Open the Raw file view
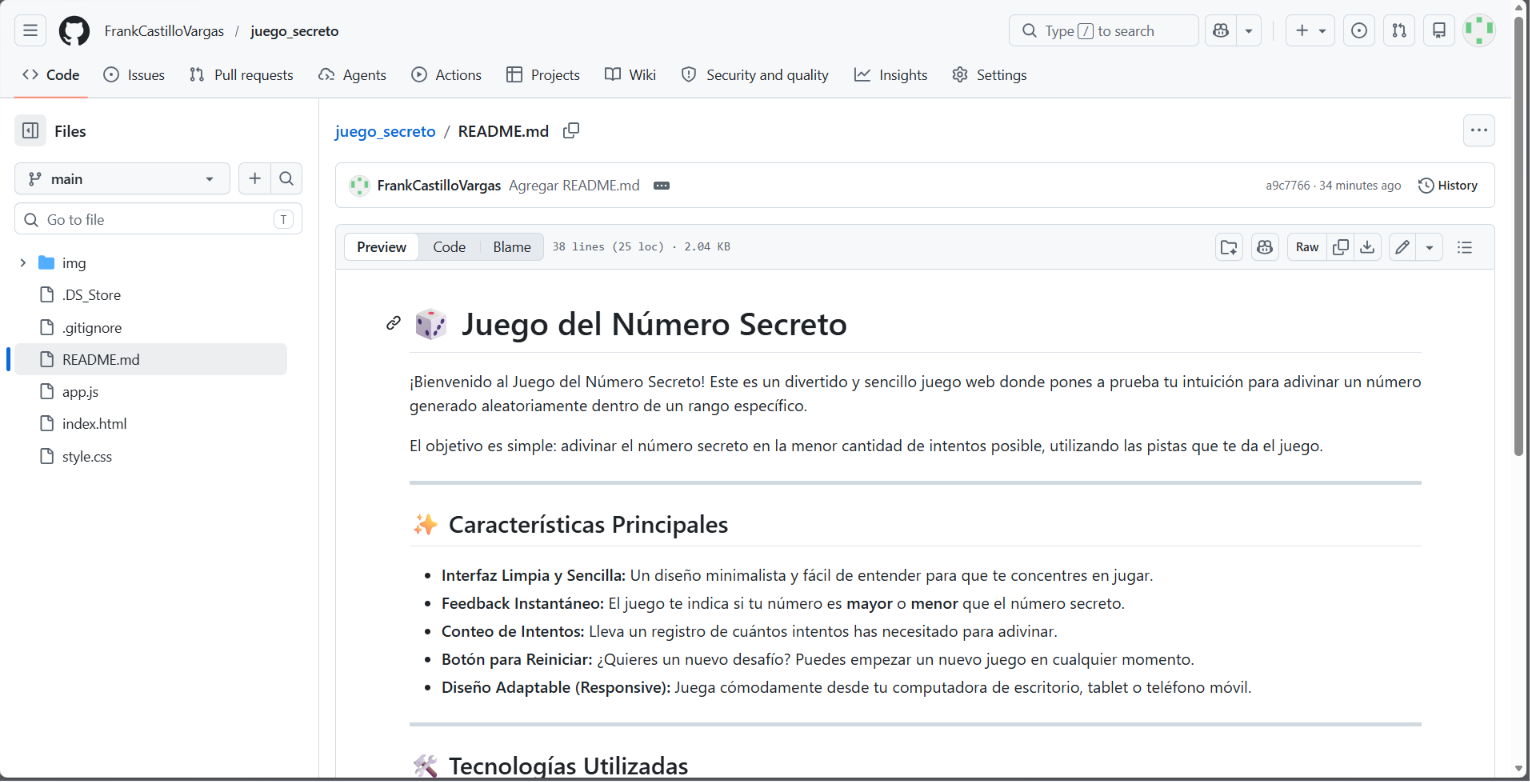Image resolution: width=1530 pixels, height=782 pixels. click(1307, 247)
